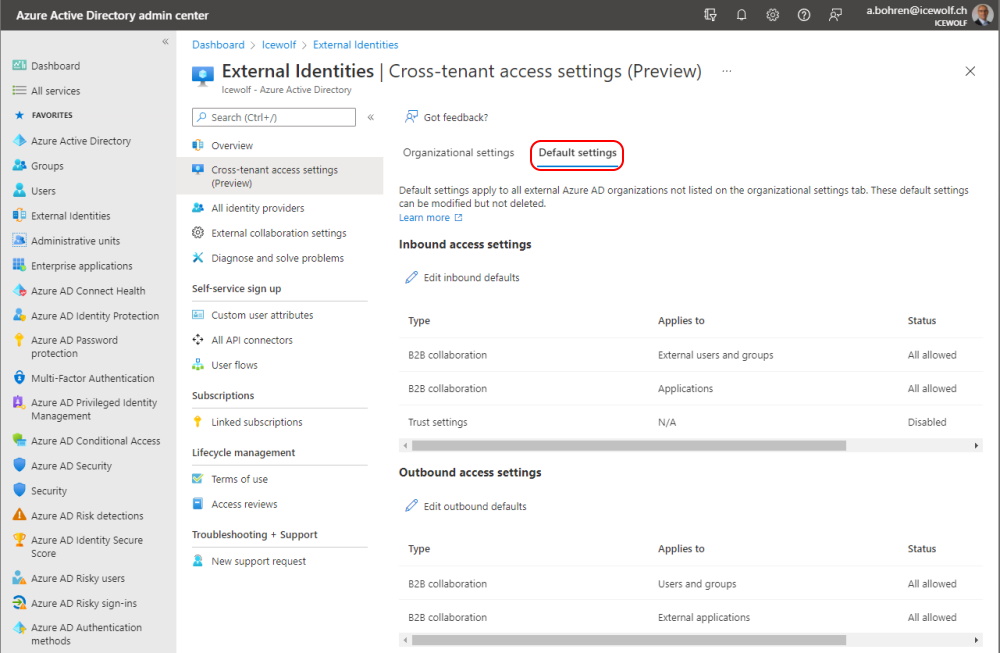Click the pencil icon for inbound defaults
1000x653 pixels.
pyautogui.click(x=411, y=277)
